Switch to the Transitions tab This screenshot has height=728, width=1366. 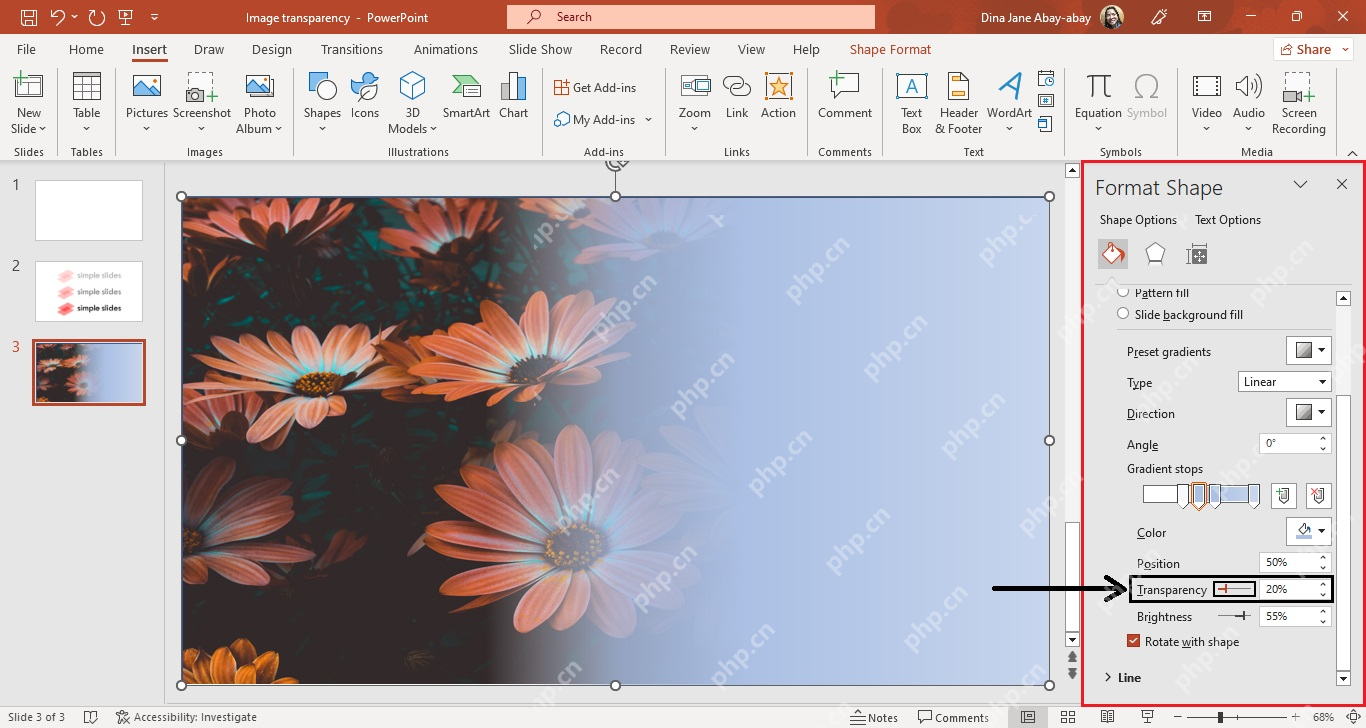pyautogui.click(x=352, y=49)
